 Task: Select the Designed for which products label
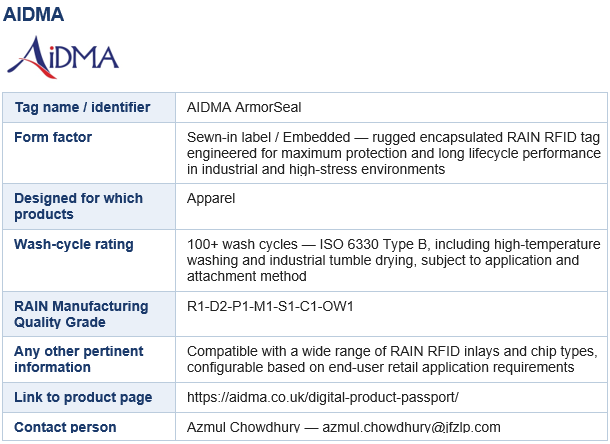78,206
